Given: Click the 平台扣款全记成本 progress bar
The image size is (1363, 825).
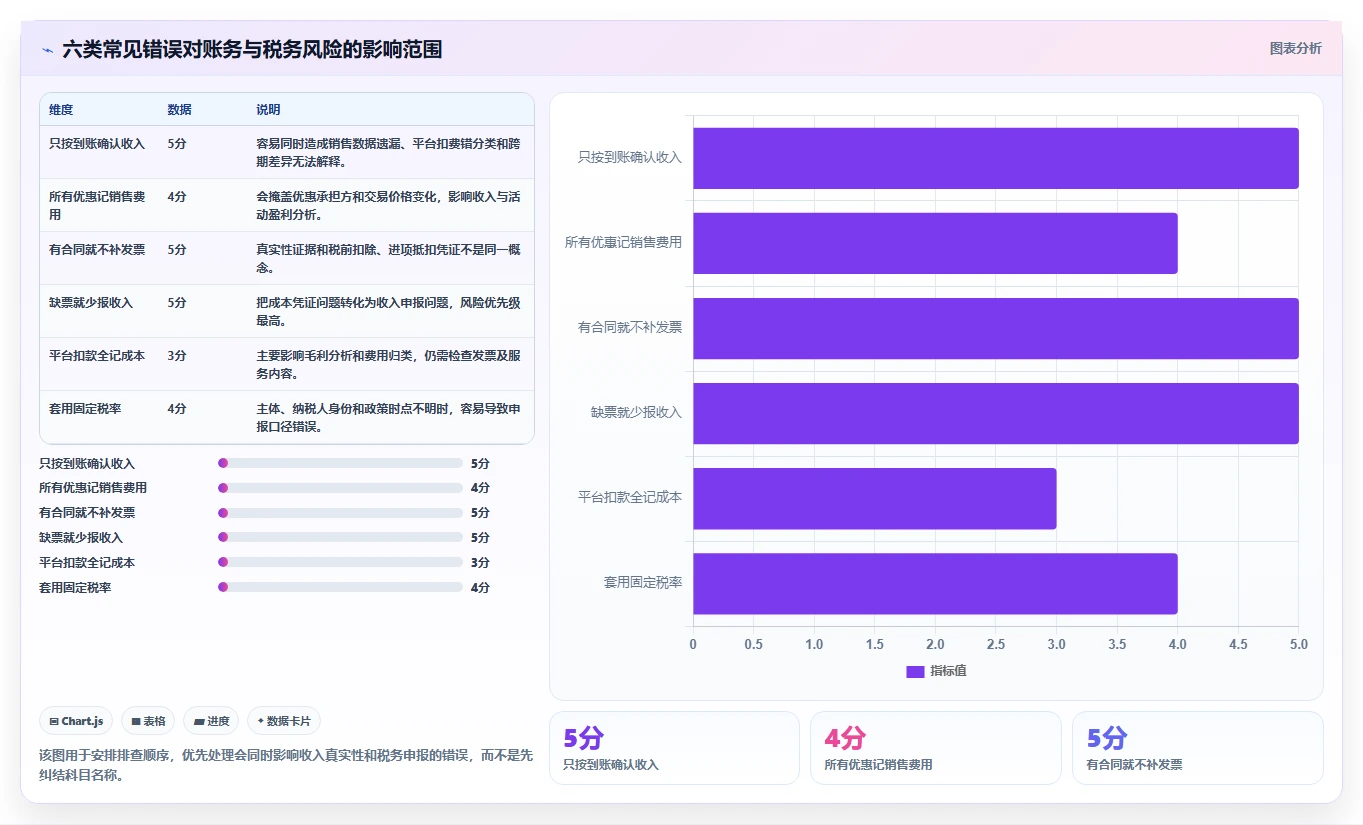Looking at the screenshot, I should [x=340, y=562].
